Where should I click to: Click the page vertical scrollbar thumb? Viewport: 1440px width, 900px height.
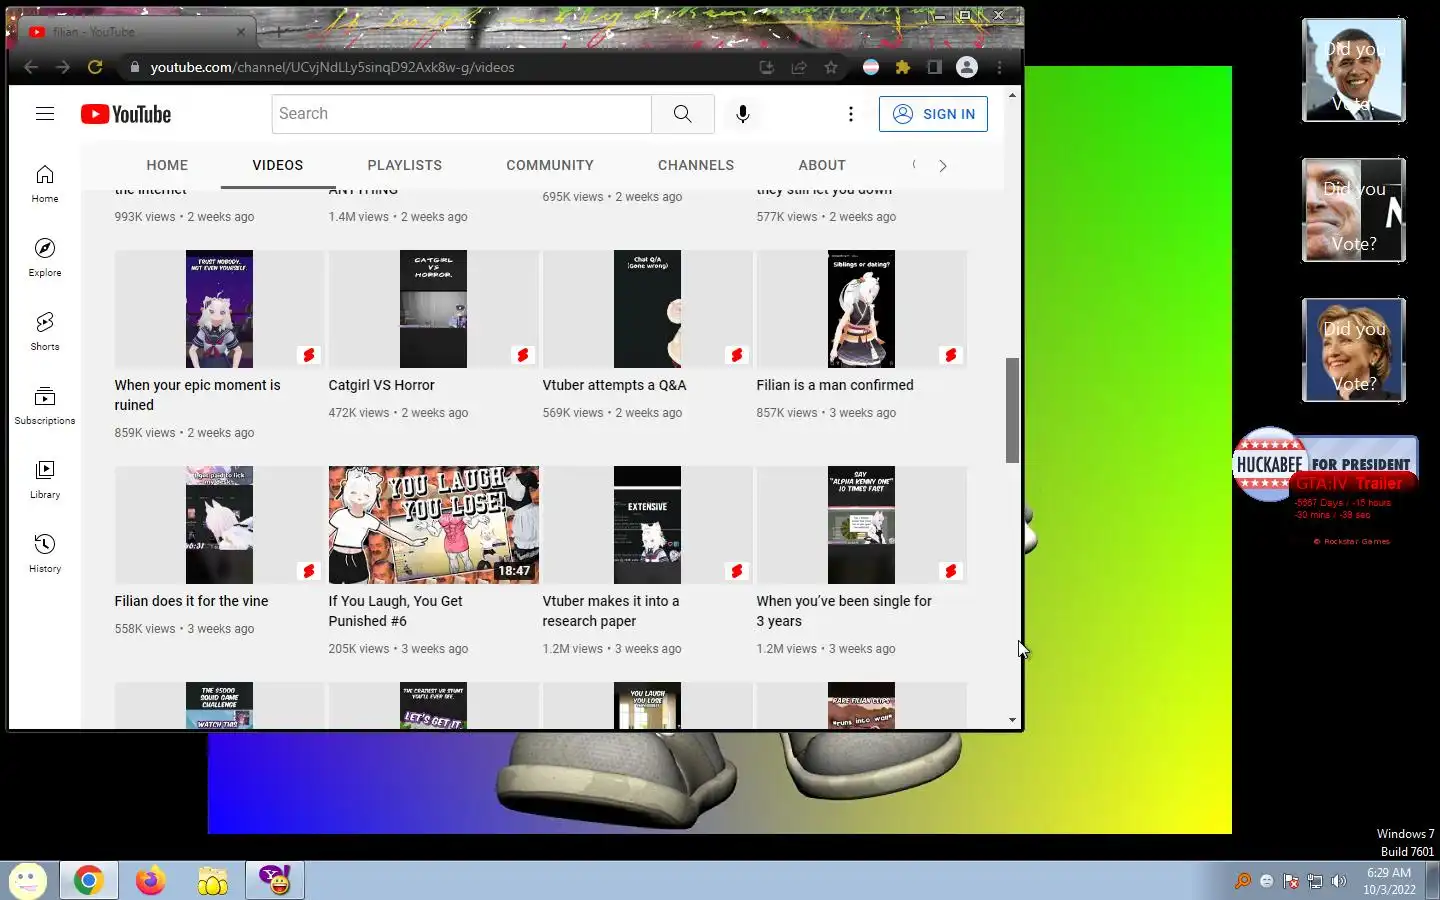coord(1012,410)
